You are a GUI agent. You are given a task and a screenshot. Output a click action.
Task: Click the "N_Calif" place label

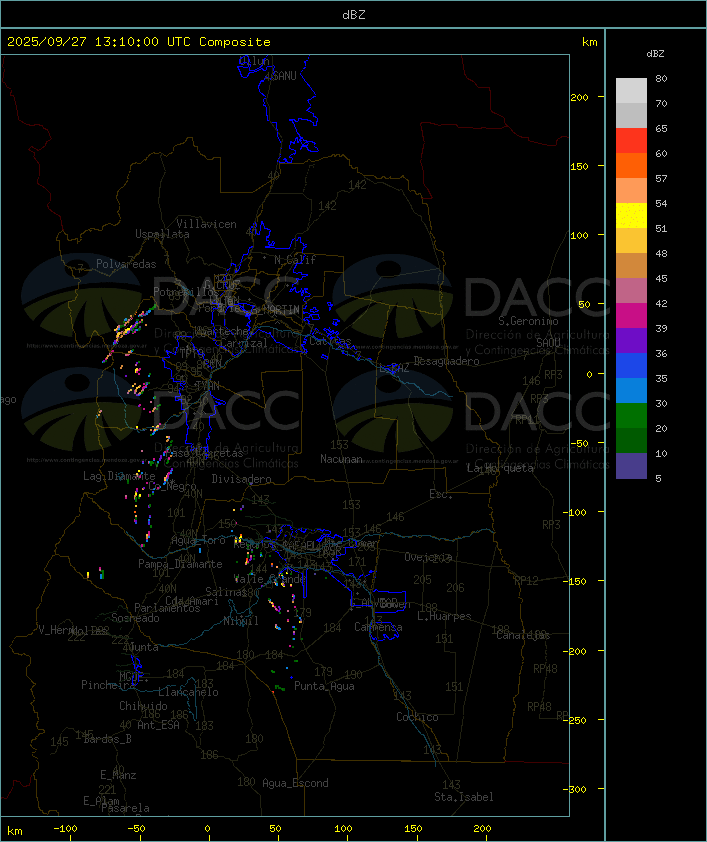[295, 260]
